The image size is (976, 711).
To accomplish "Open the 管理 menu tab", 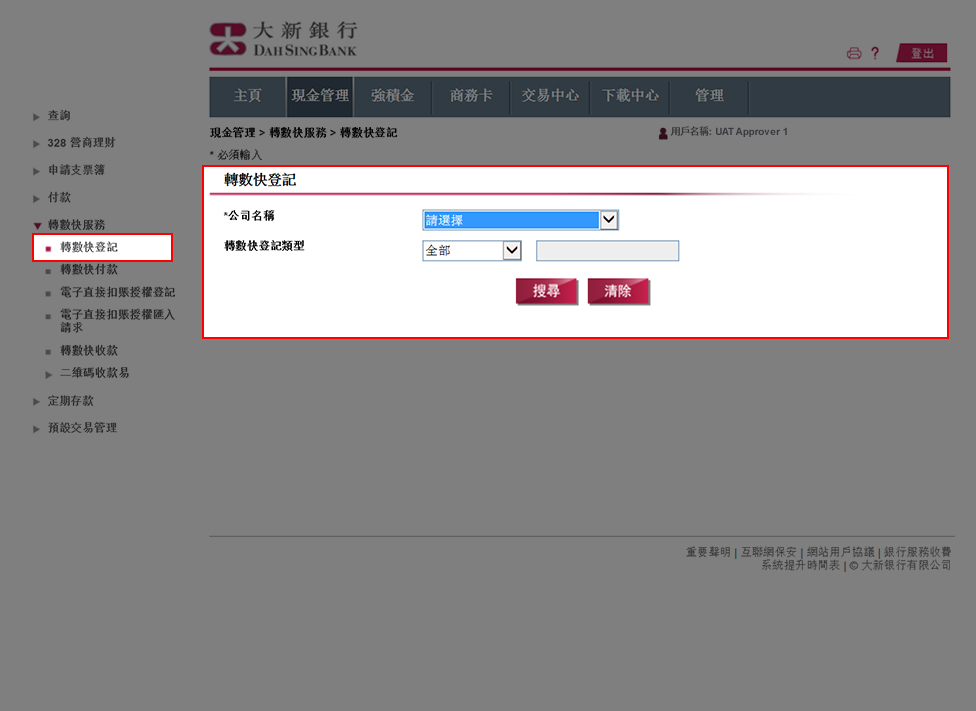I will [709, 97].
